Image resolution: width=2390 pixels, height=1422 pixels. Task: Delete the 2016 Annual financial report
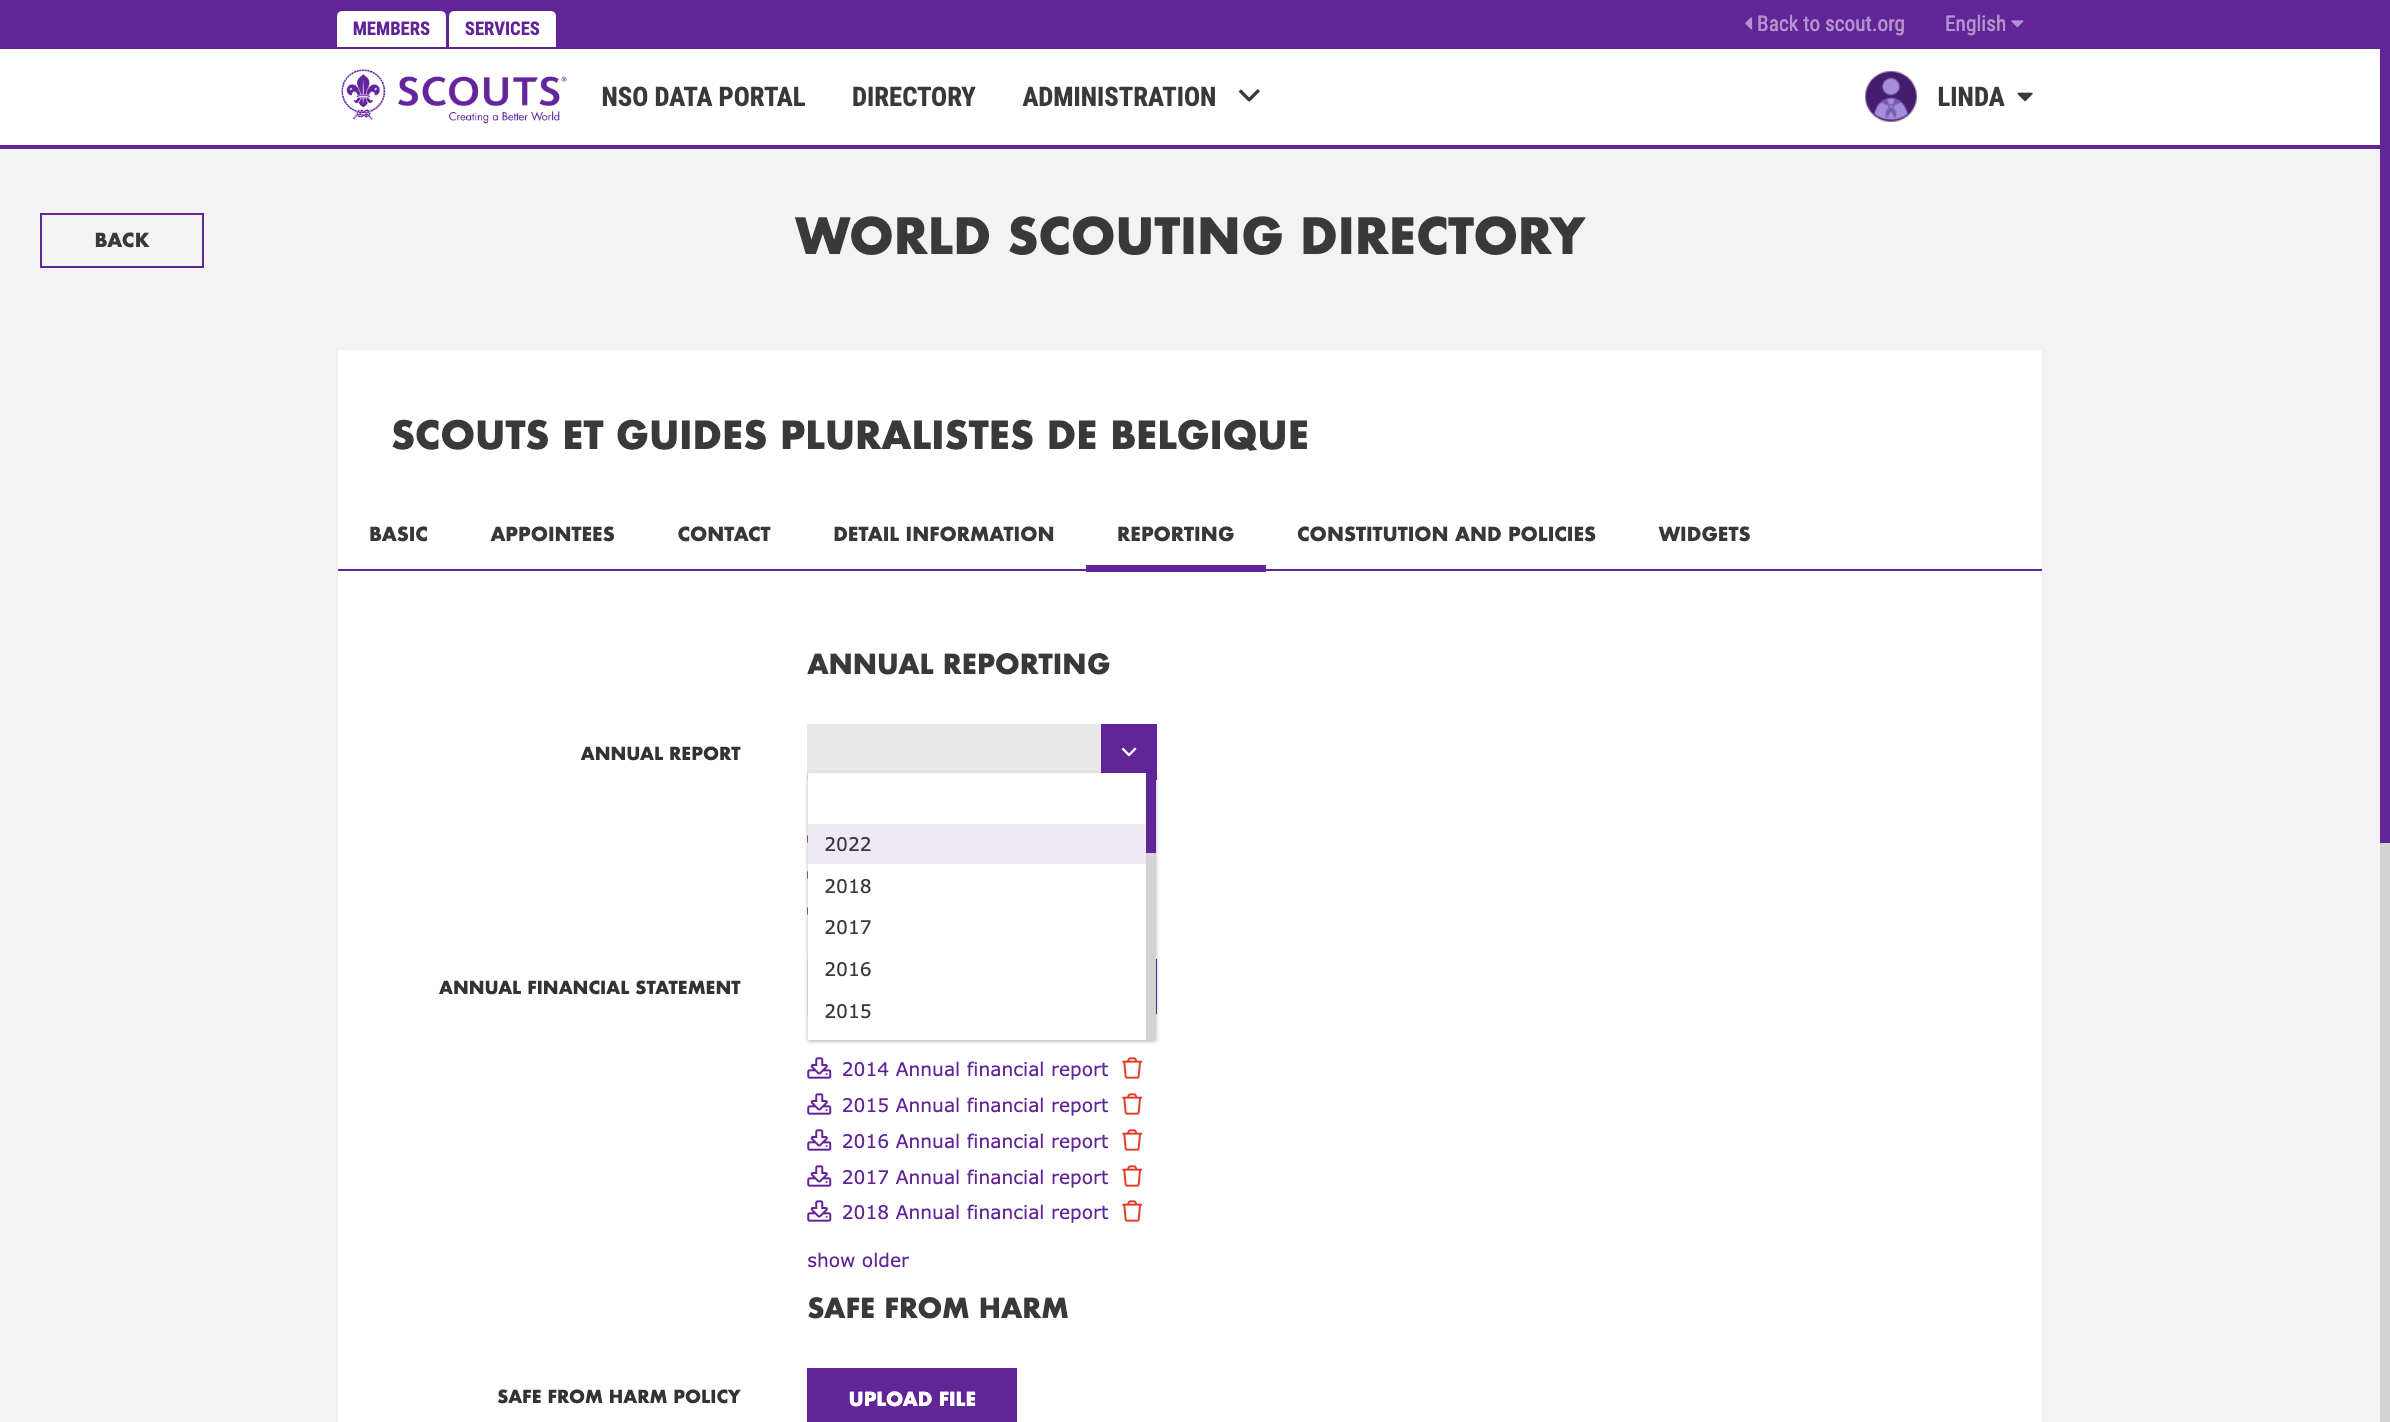click(x=1132, y=1141)
